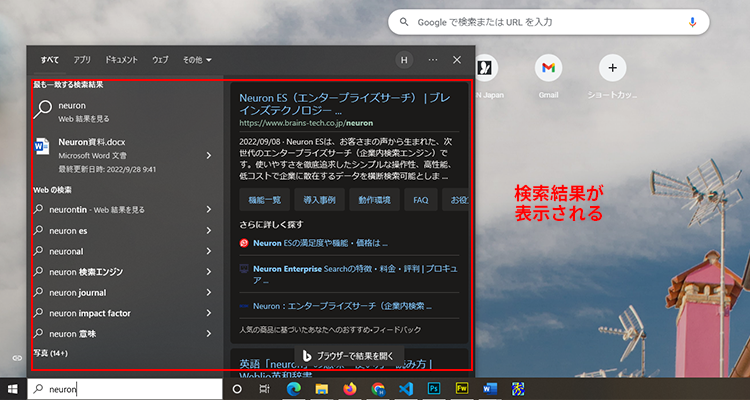Expand the Neuron資料.docx result arrow
The height and width of the screenshot is (400, 750).
(208, 155)
